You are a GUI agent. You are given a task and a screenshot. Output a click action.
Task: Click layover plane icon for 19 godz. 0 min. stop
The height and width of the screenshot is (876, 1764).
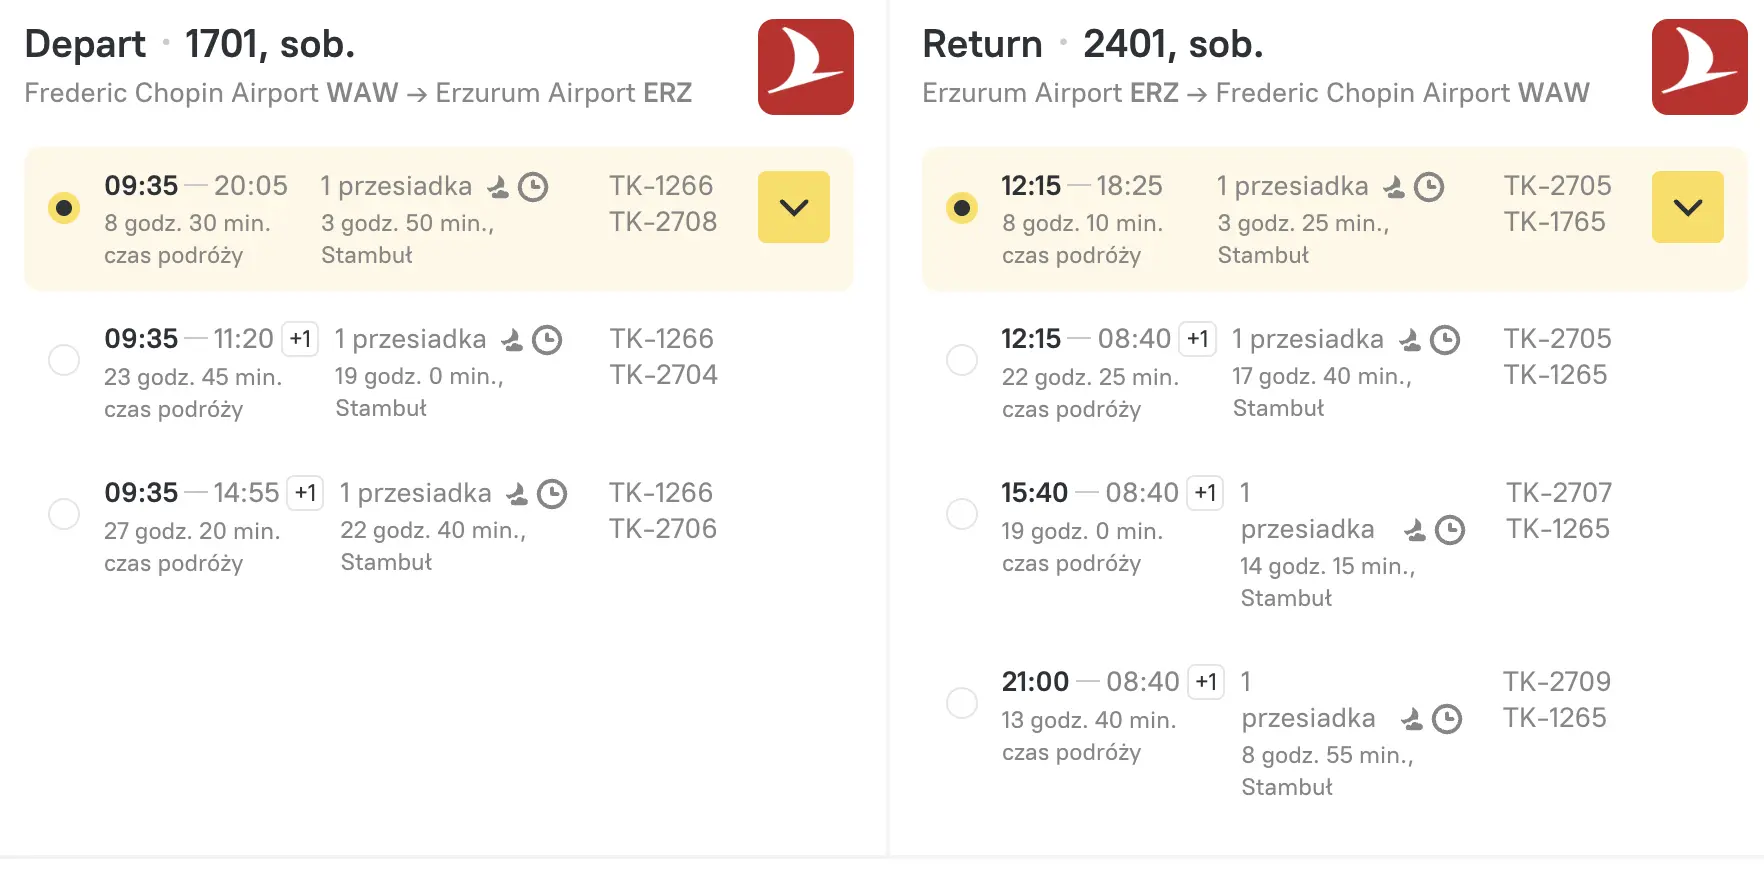(512, 340)
